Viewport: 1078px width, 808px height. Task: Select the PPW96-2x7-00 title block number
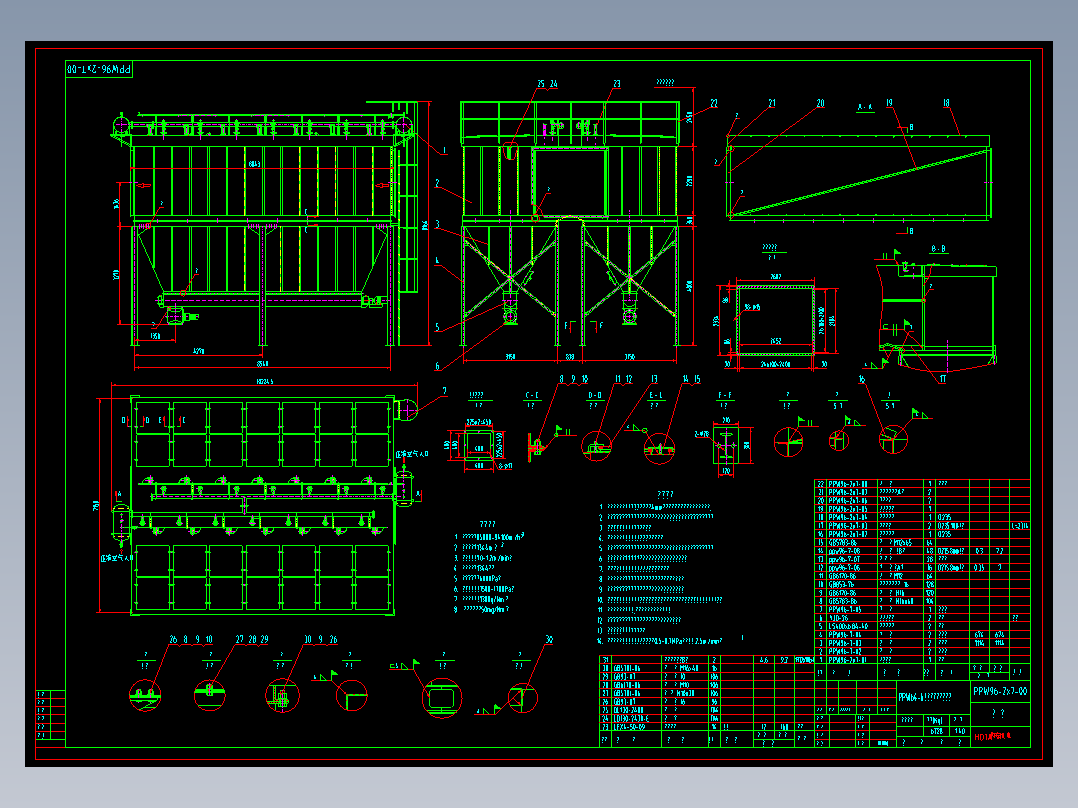pos(1000,691)
